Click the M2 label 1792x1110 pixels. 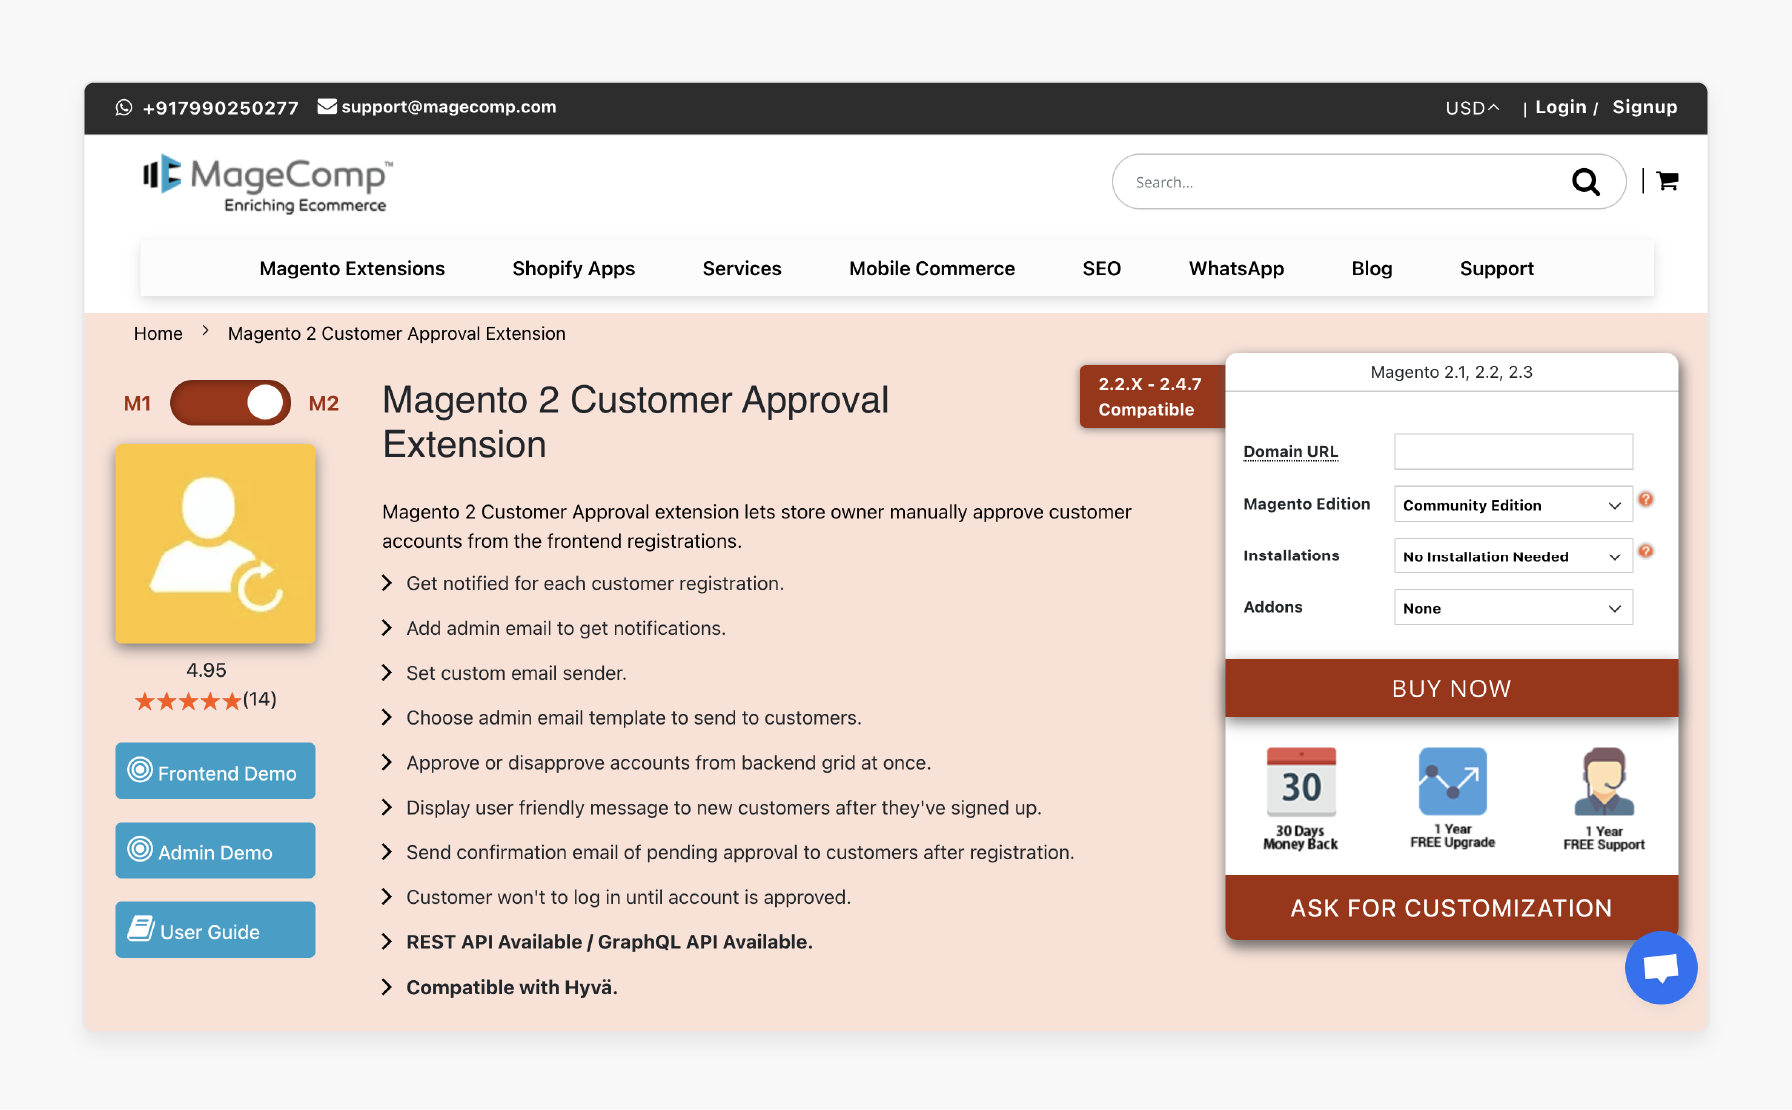tap(324, 403)
